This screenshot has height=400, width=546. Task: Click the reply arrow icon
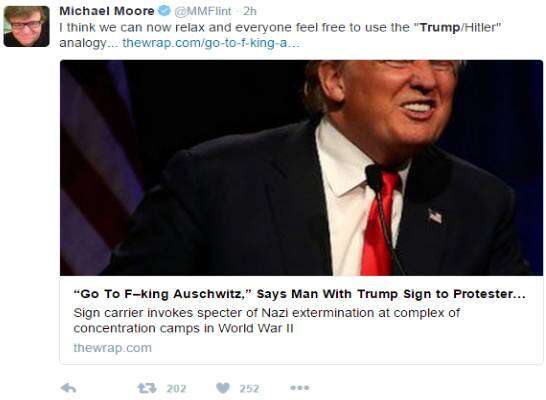tap(68, 388)
